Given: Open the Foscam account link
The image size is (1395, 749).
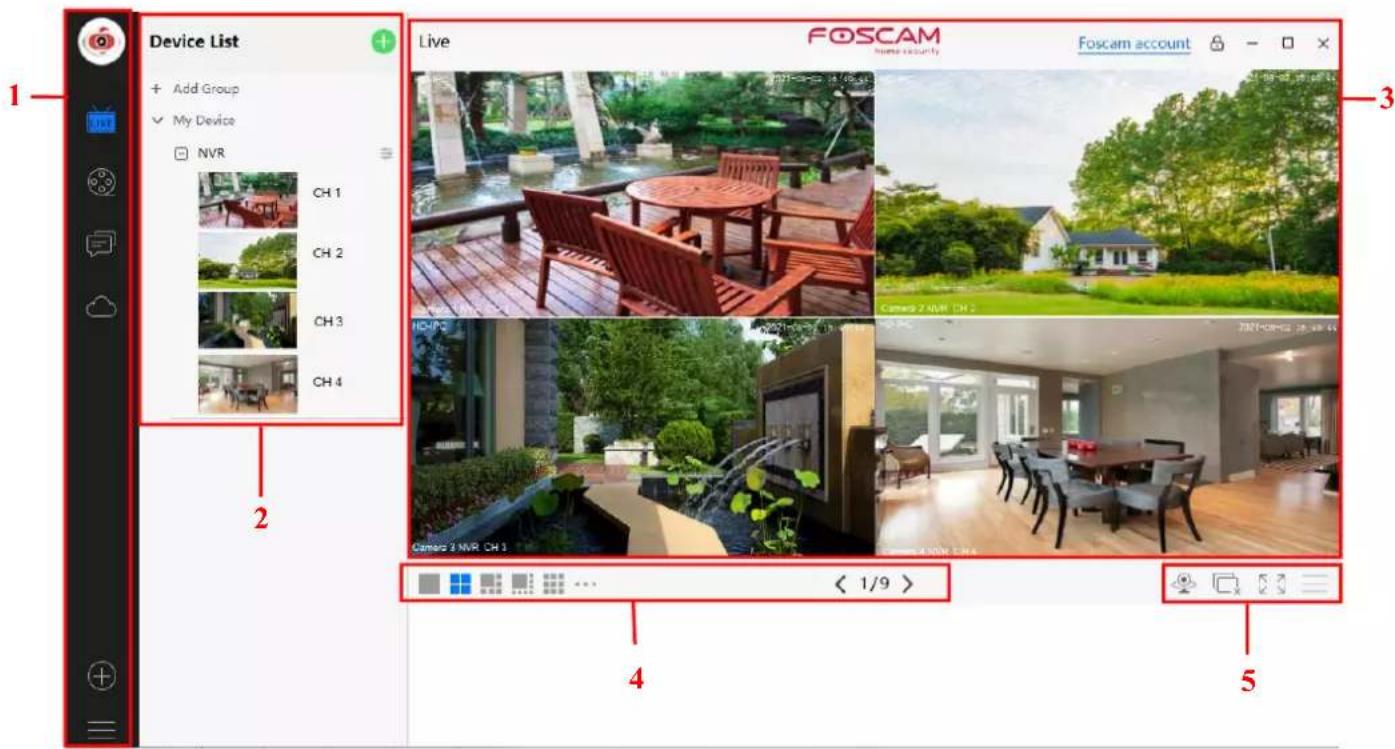Looking at the screenshot, I should (x=1134, y=43).
